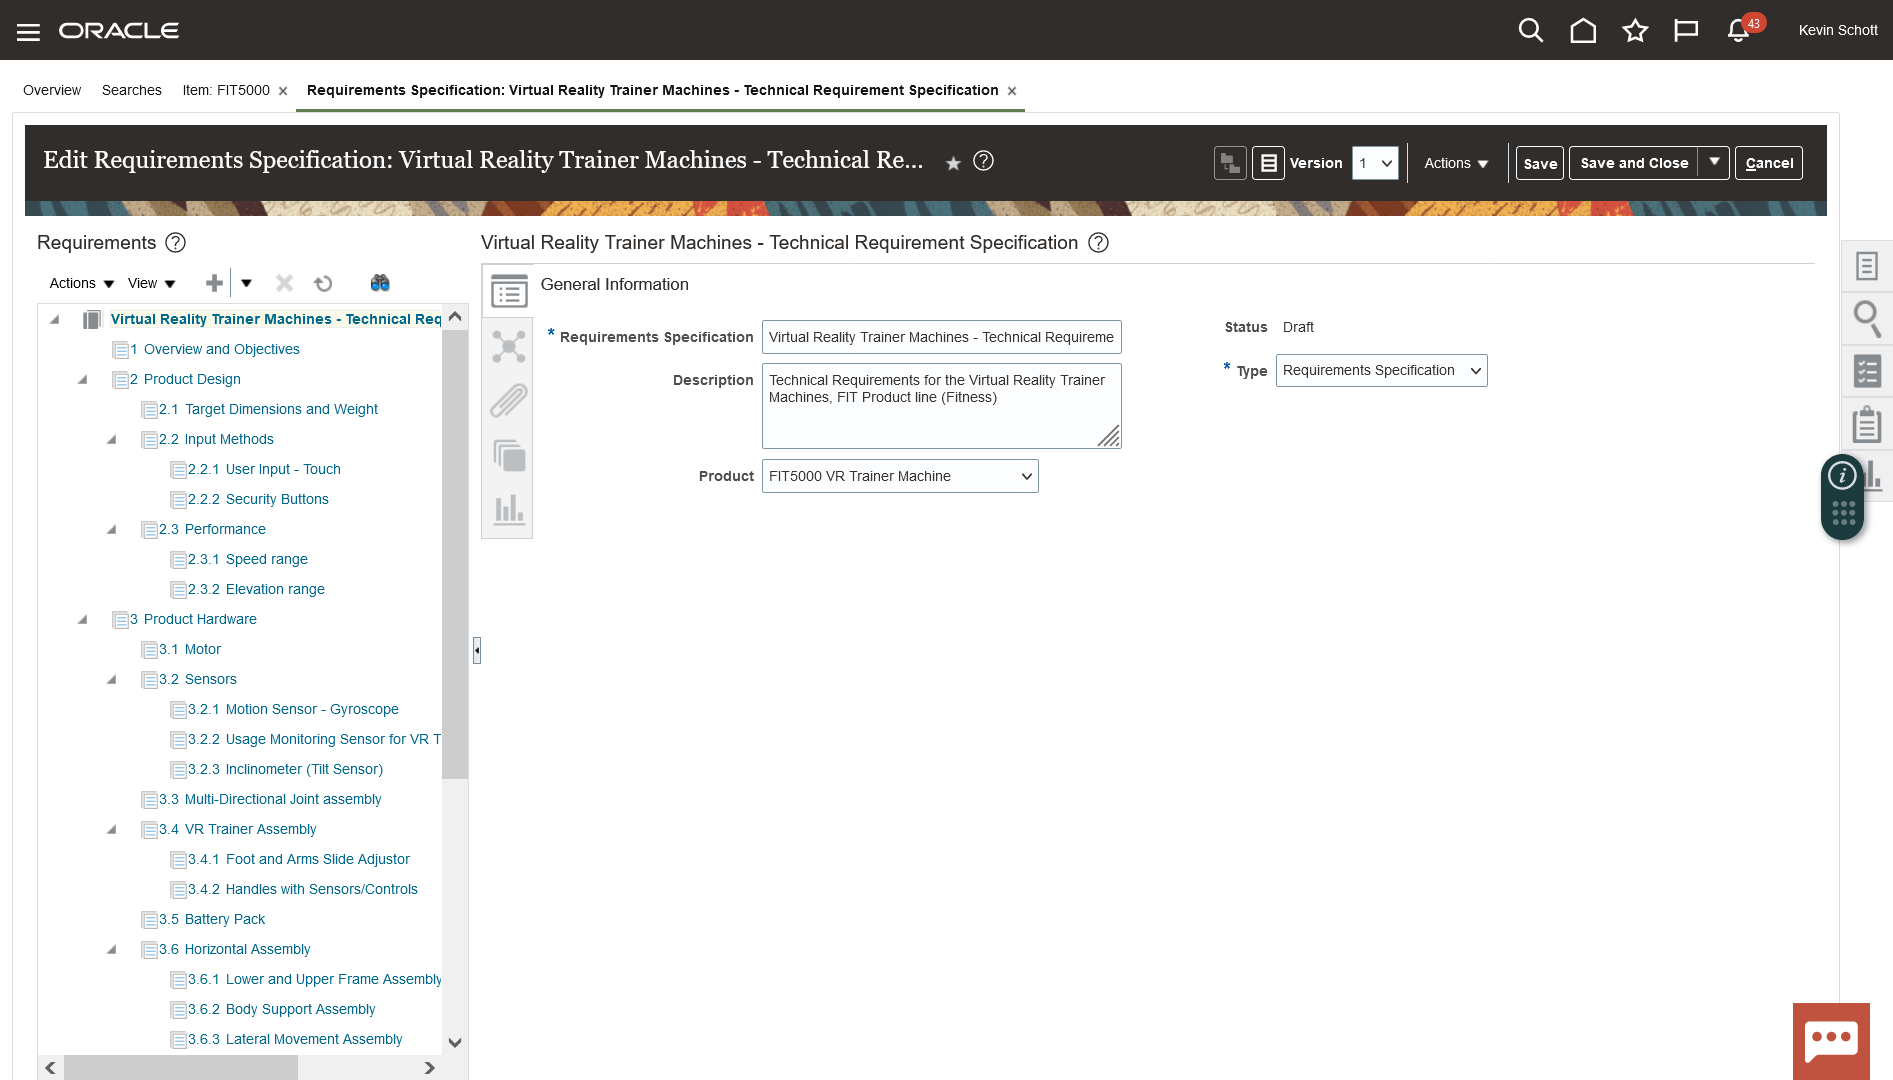Open the Attachments paperclip side tab

(508, 401)
